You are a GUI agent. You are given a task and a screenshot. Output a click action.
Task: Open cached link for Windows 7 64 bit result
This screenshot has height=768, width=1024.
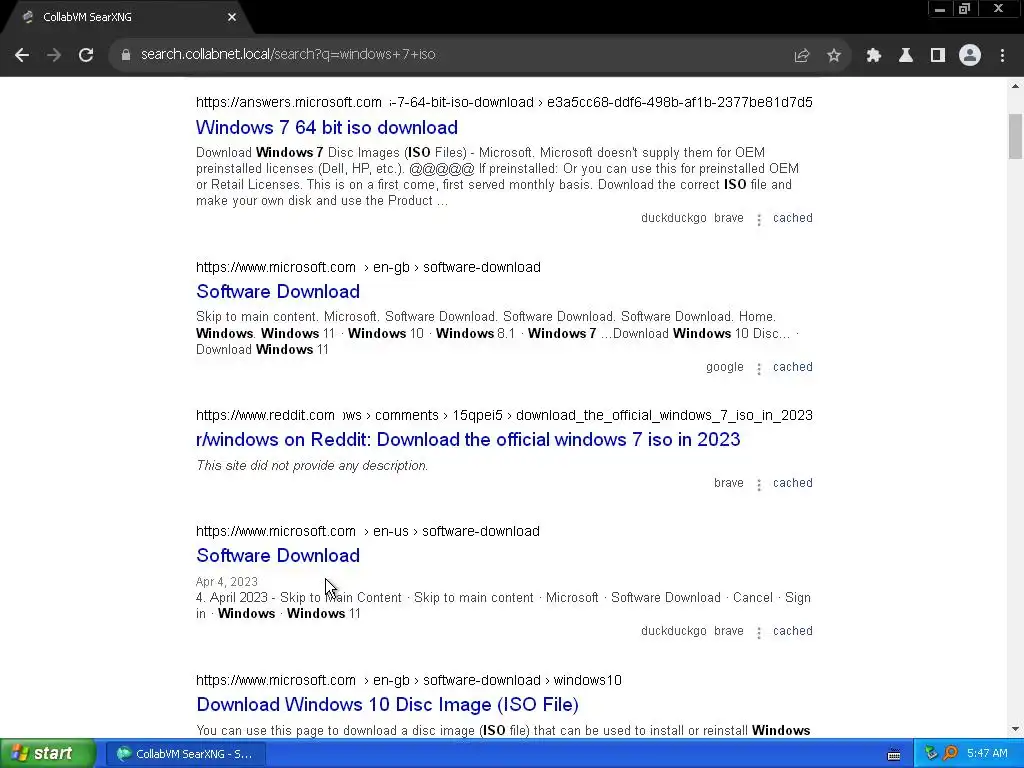point(793,218)
